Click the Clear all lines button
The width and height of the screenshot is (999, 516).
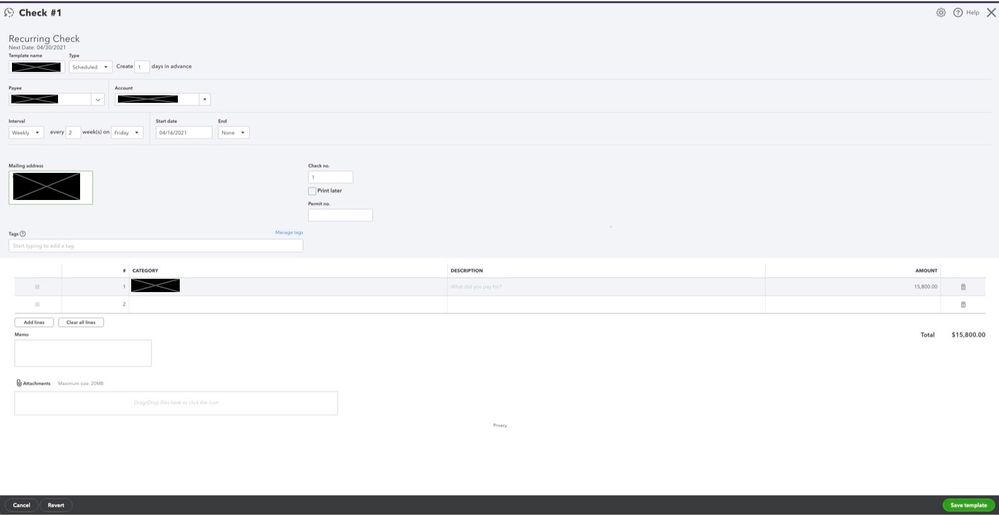(x=81, y=322)
